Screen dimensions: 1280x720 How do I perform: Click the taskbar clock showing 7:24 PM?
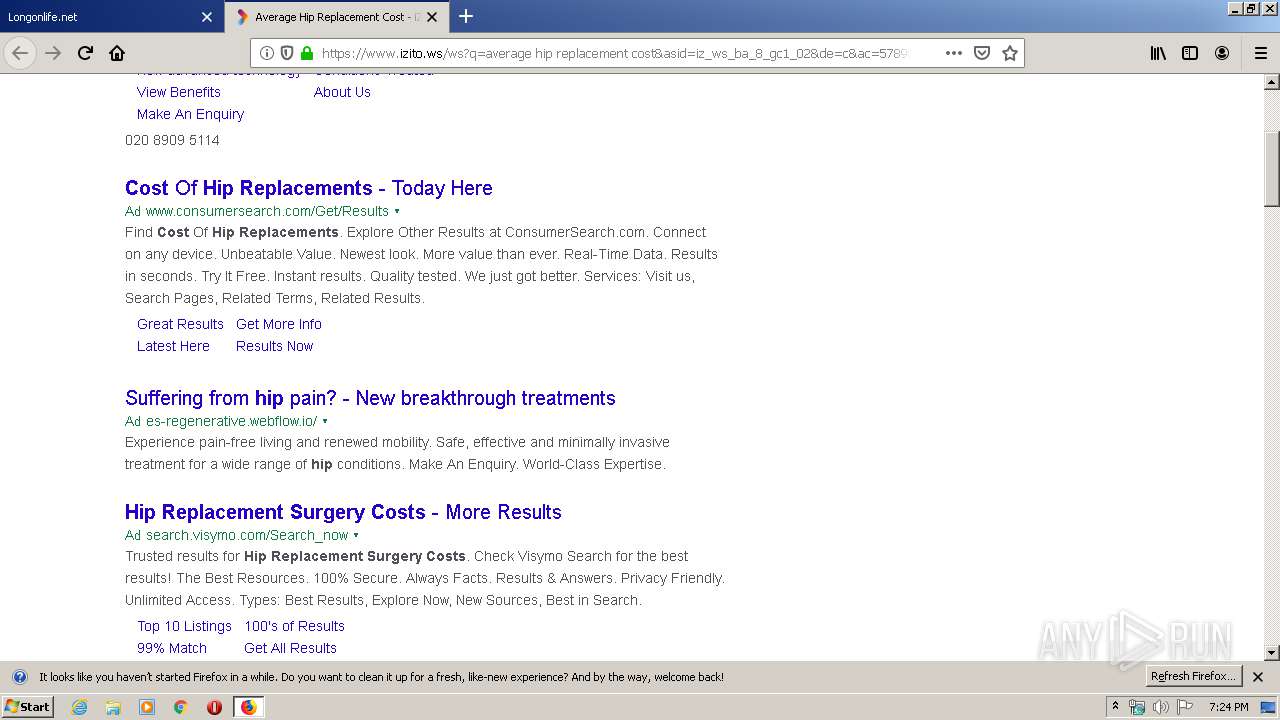coord(1228,707)
